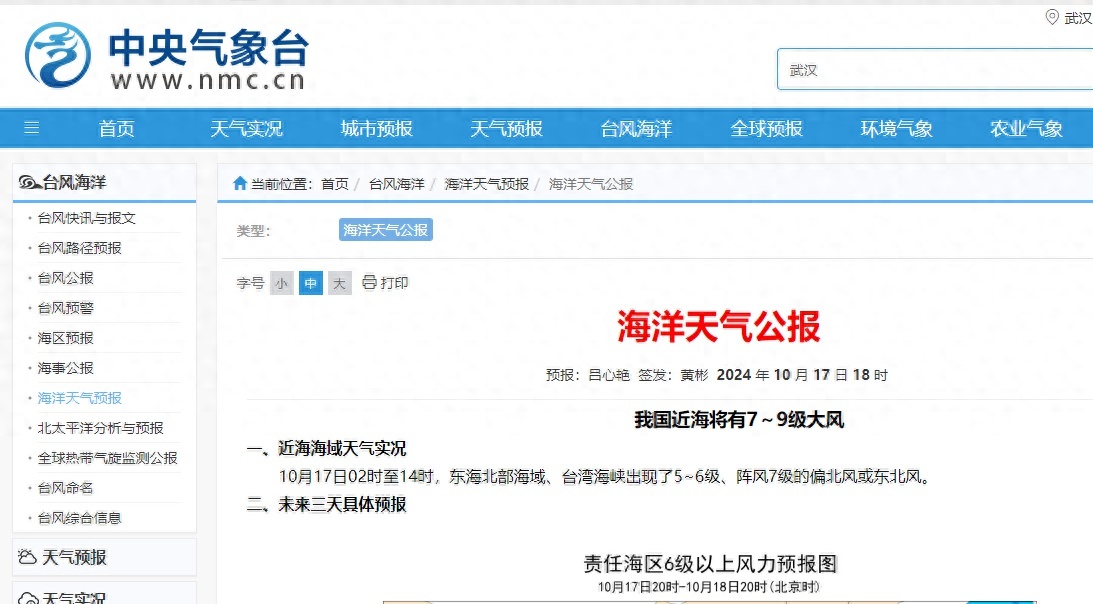Viewport: 1093px width, 604px height.
Task: Open 海洋天气预报 in the sidebar
Action: coord(79,398)
